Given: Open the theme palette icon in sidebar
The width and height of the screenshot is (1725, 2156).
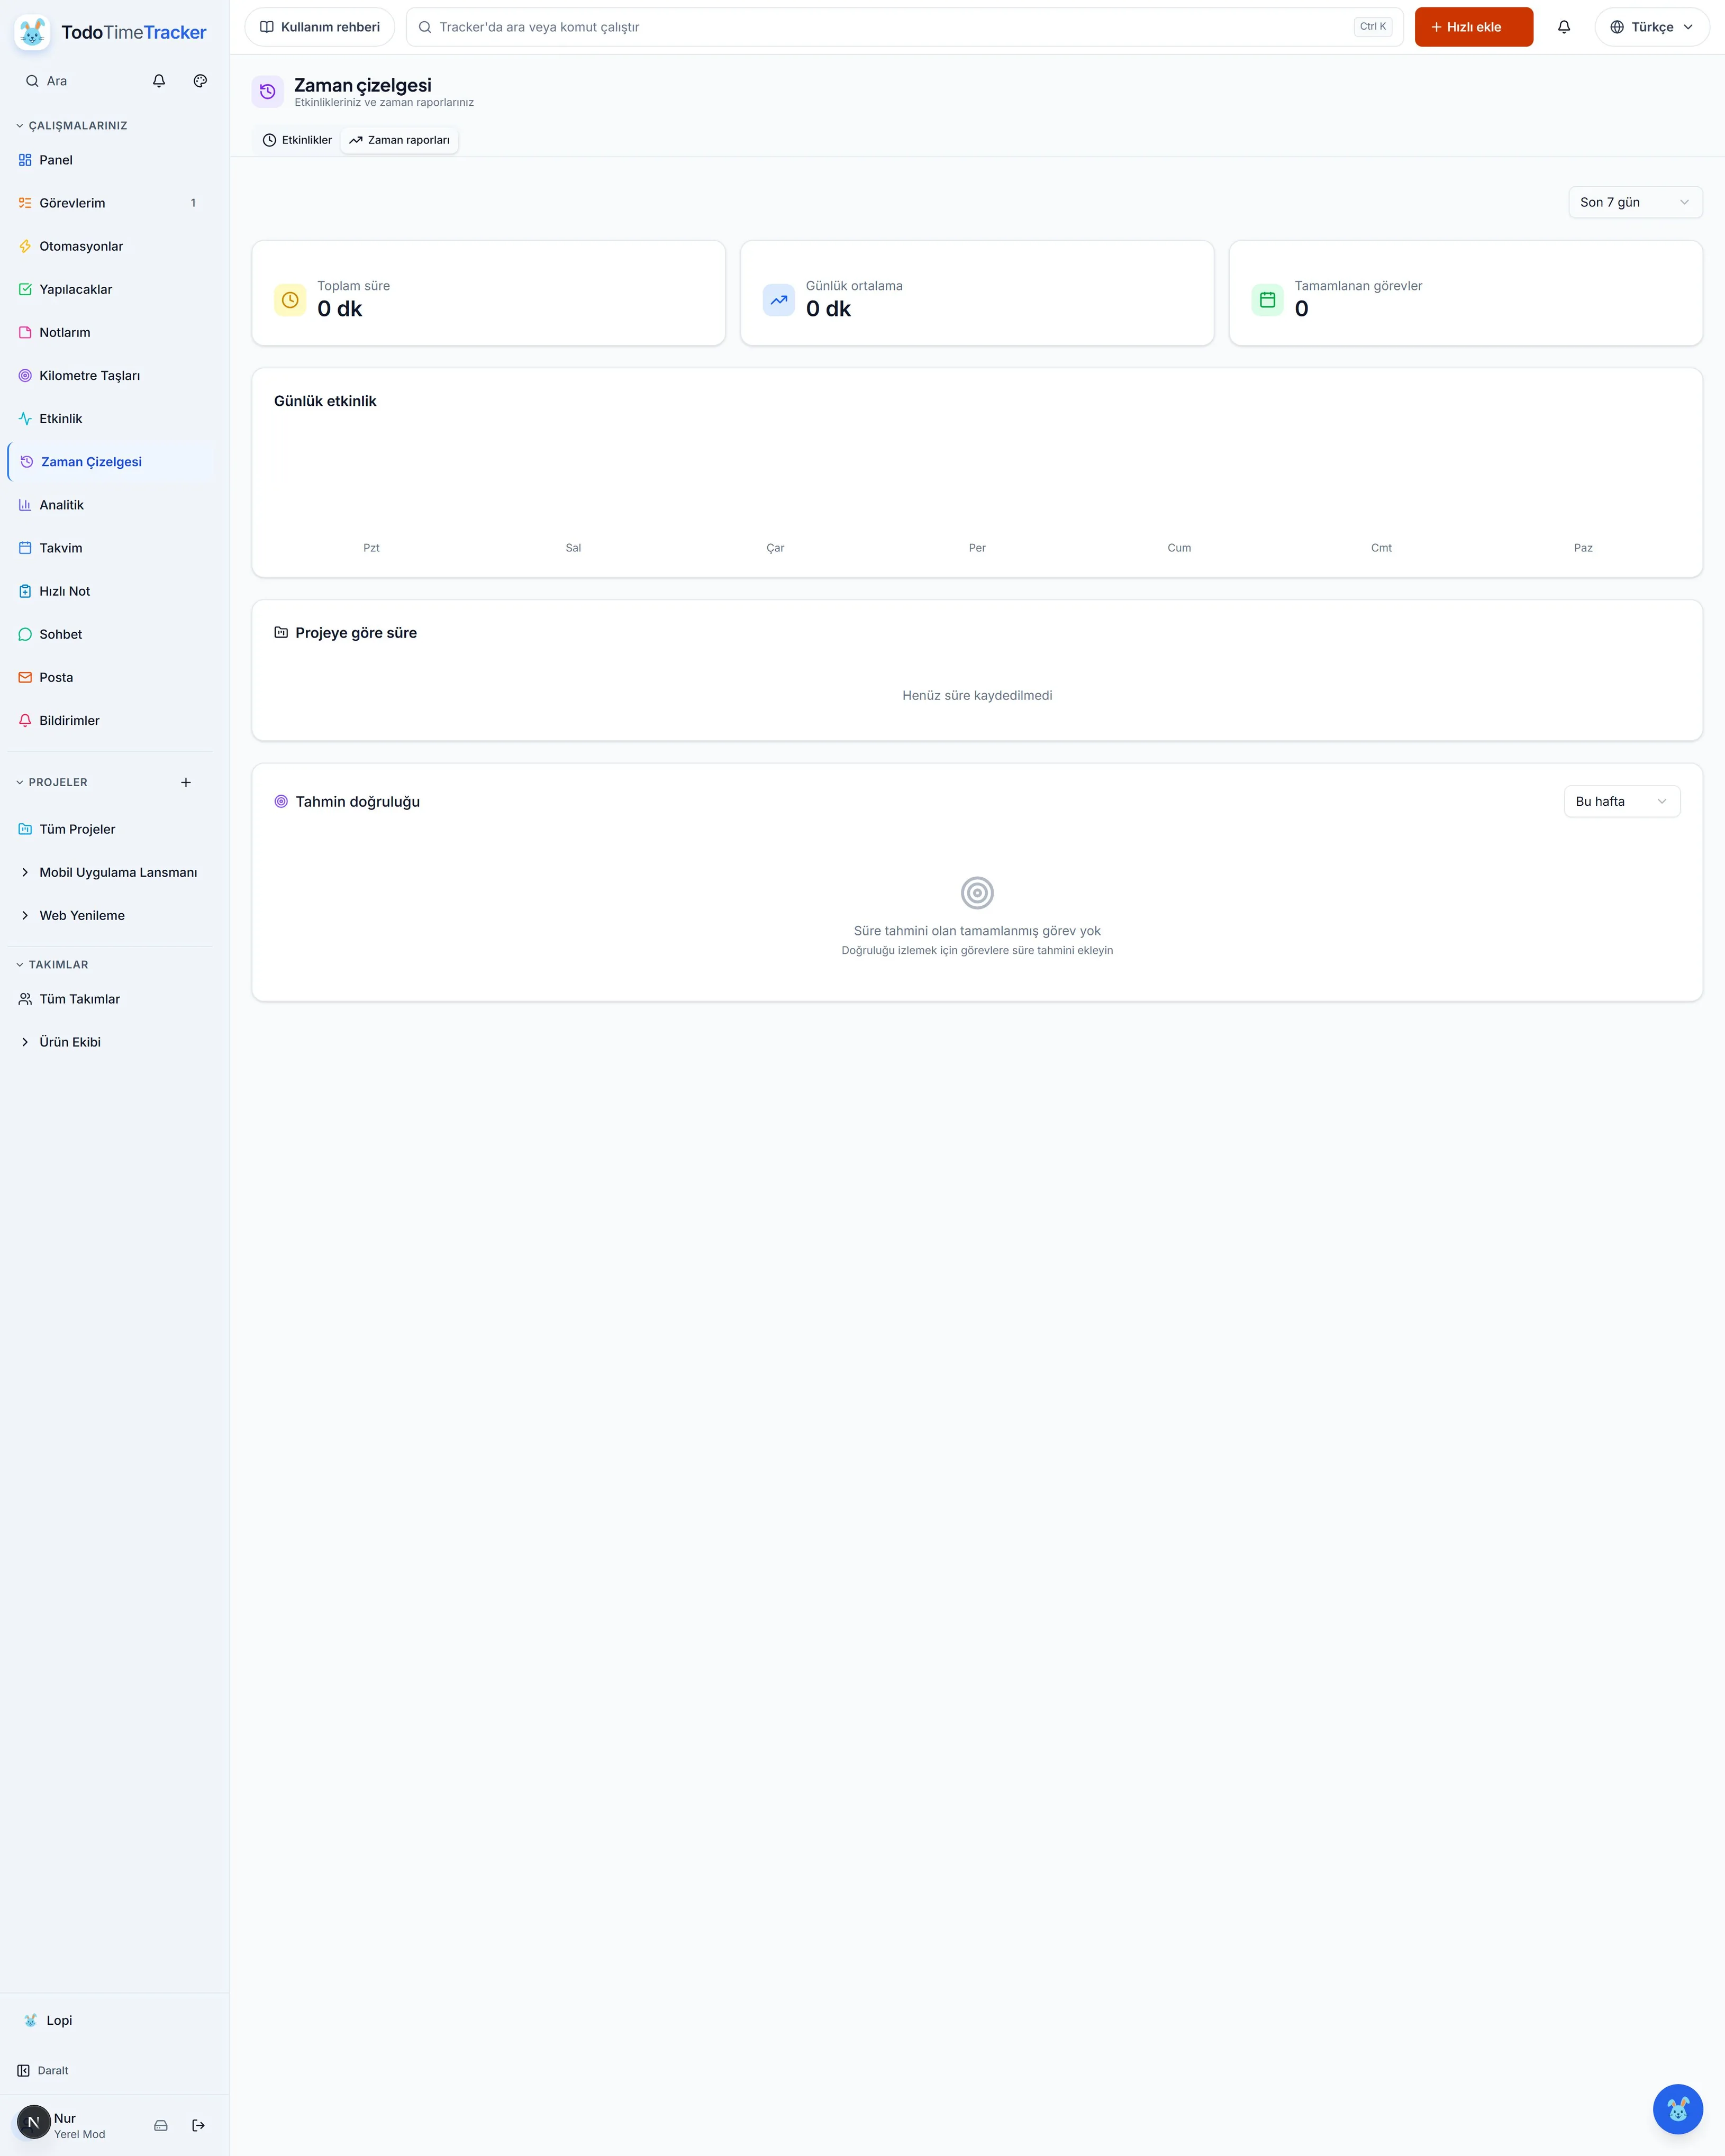Looking at the screenshot, I should point(200,81).
